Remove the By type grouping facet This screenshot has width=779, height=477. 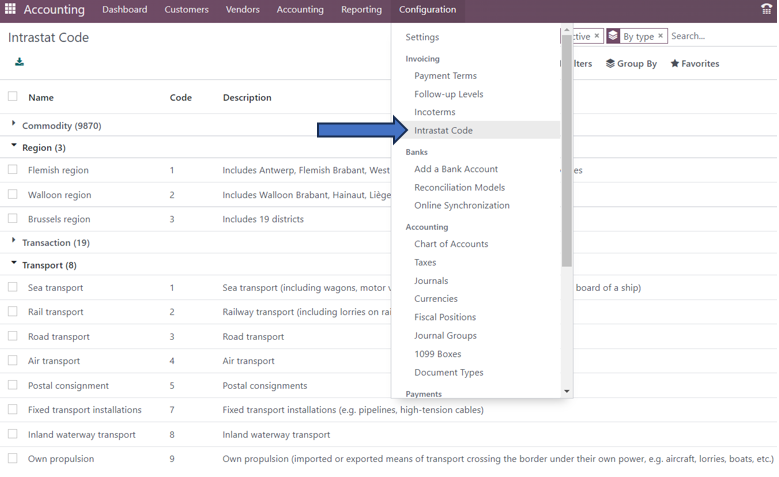[661, 36]
